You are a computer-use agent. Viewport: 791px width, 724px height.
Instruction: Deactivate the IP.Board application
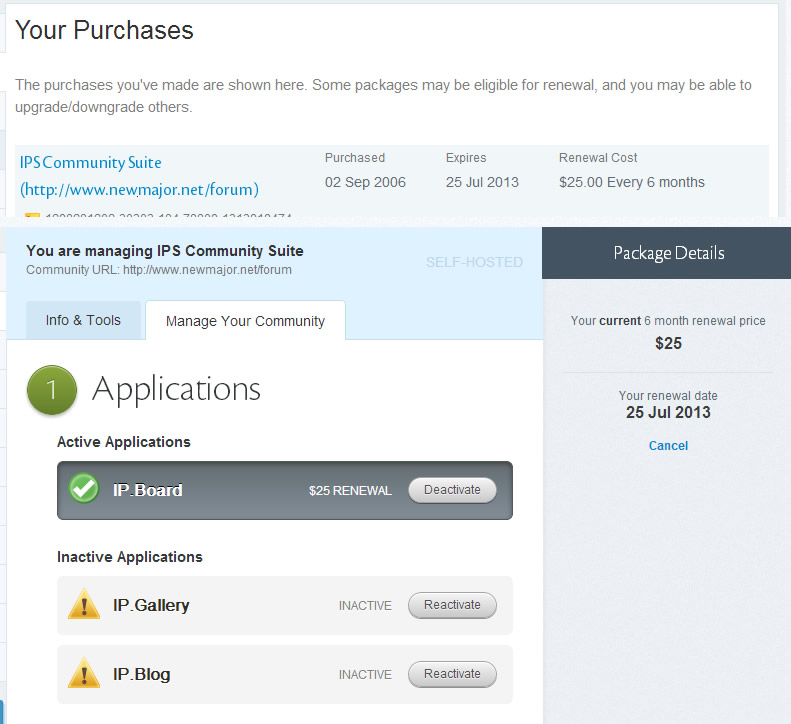pyautogui.click(x=452, y=490)
